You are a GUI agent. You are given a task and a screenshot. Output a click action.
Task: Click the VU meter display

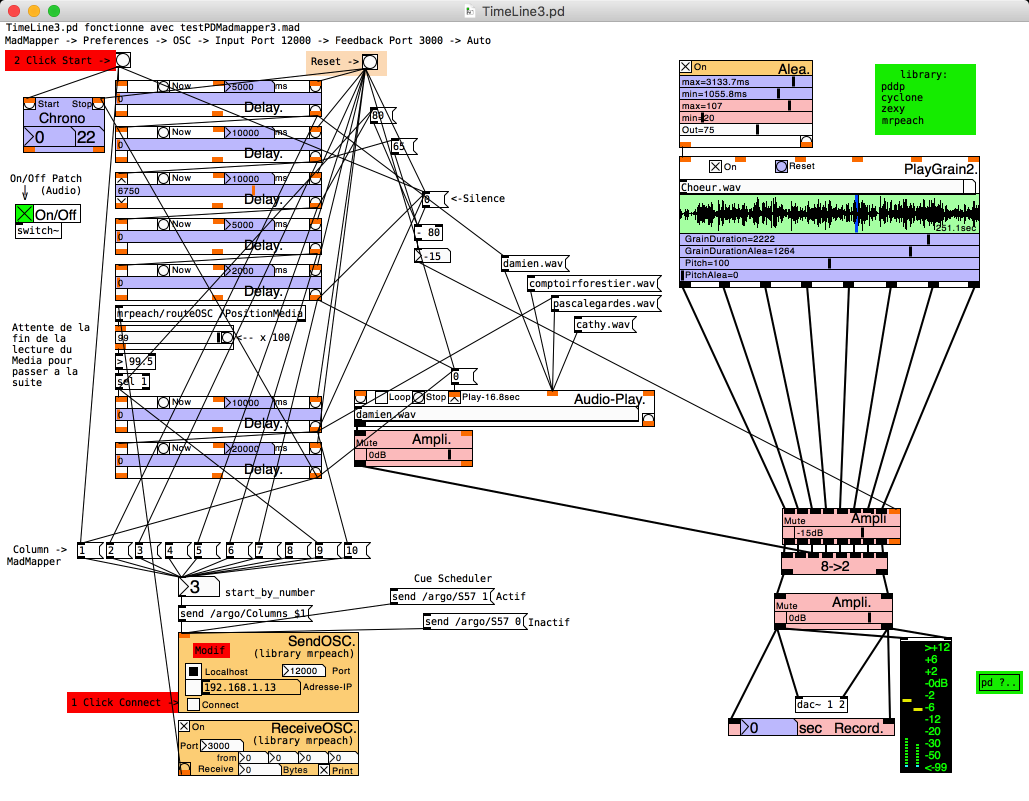tap(925, 705)
